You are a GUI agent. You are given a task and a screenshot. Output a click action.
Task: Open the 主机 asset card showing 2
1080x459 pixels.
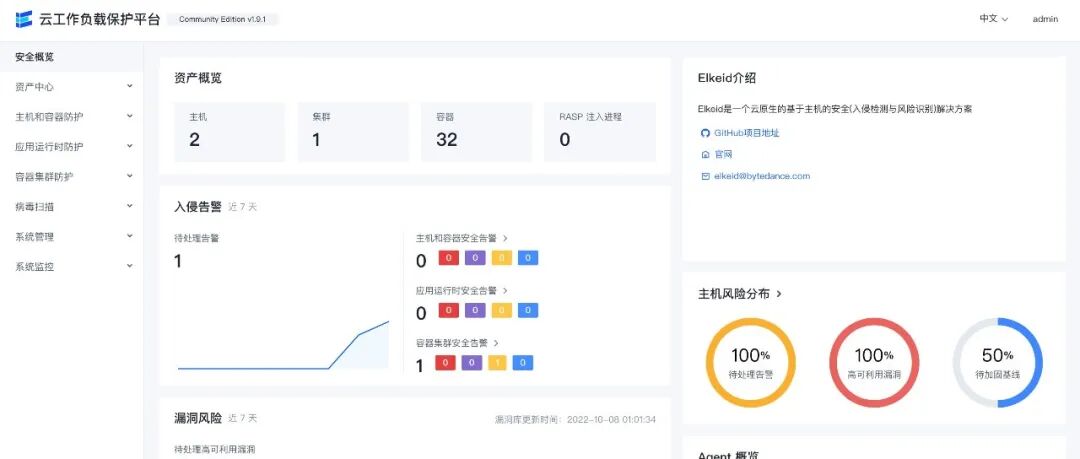point(229,132)
